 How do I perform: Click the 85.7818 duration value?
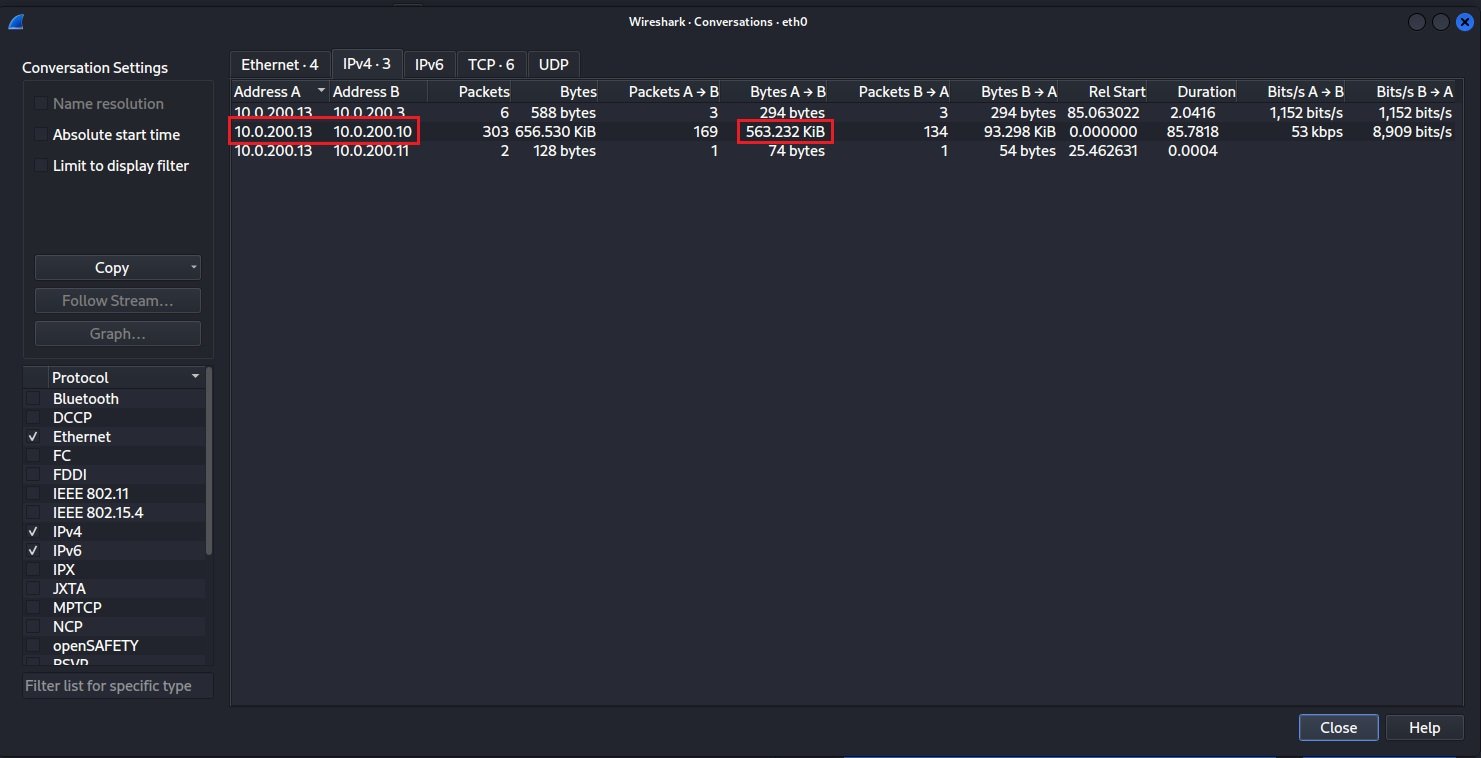1192,132
